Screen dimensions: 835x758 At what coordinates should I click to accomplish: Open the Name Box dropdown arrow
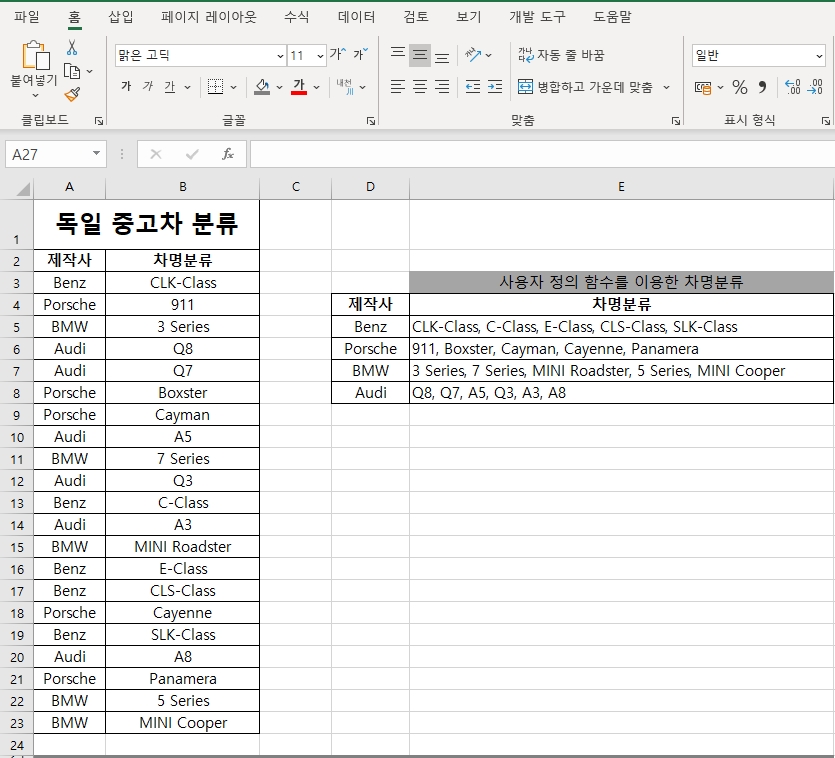point(96,153)
